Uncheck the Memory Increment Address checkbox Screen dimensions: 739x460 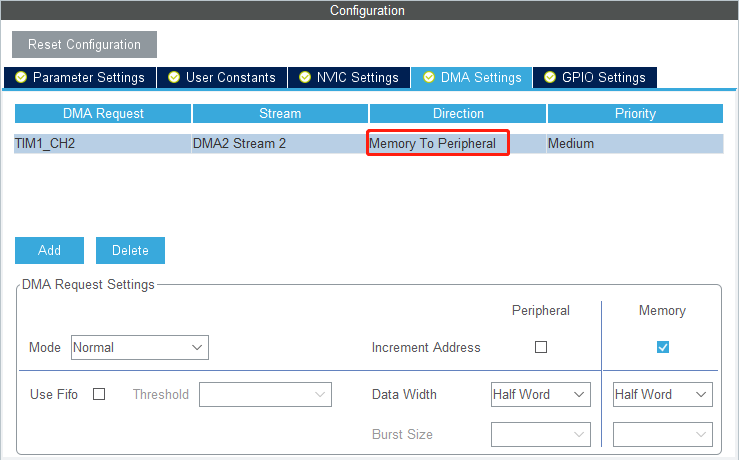point(663,347)
